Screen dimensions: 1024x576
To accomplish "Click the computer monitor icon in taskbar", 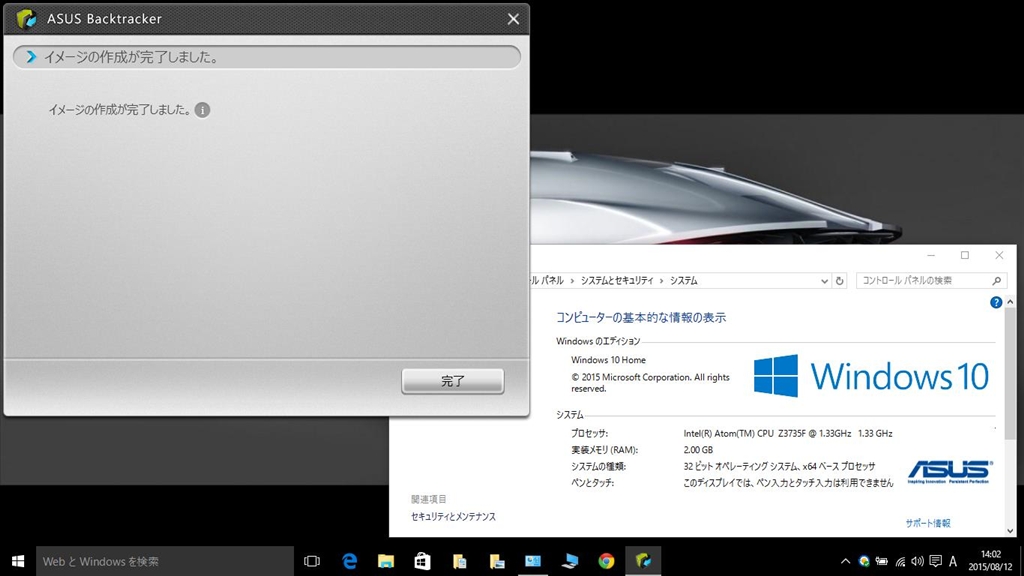I will pyautogui.click(x=569, y=561).
